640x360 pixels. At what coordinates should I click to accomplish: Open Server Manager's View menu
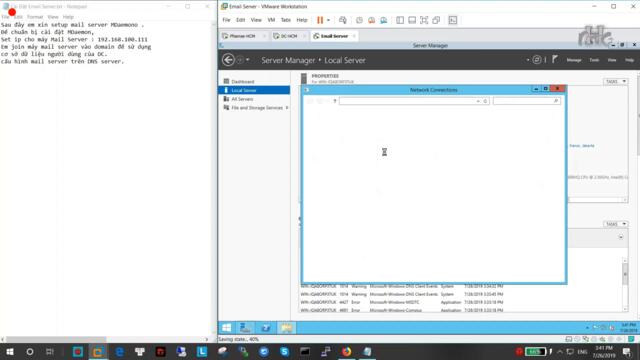click(x=612, y=60)
